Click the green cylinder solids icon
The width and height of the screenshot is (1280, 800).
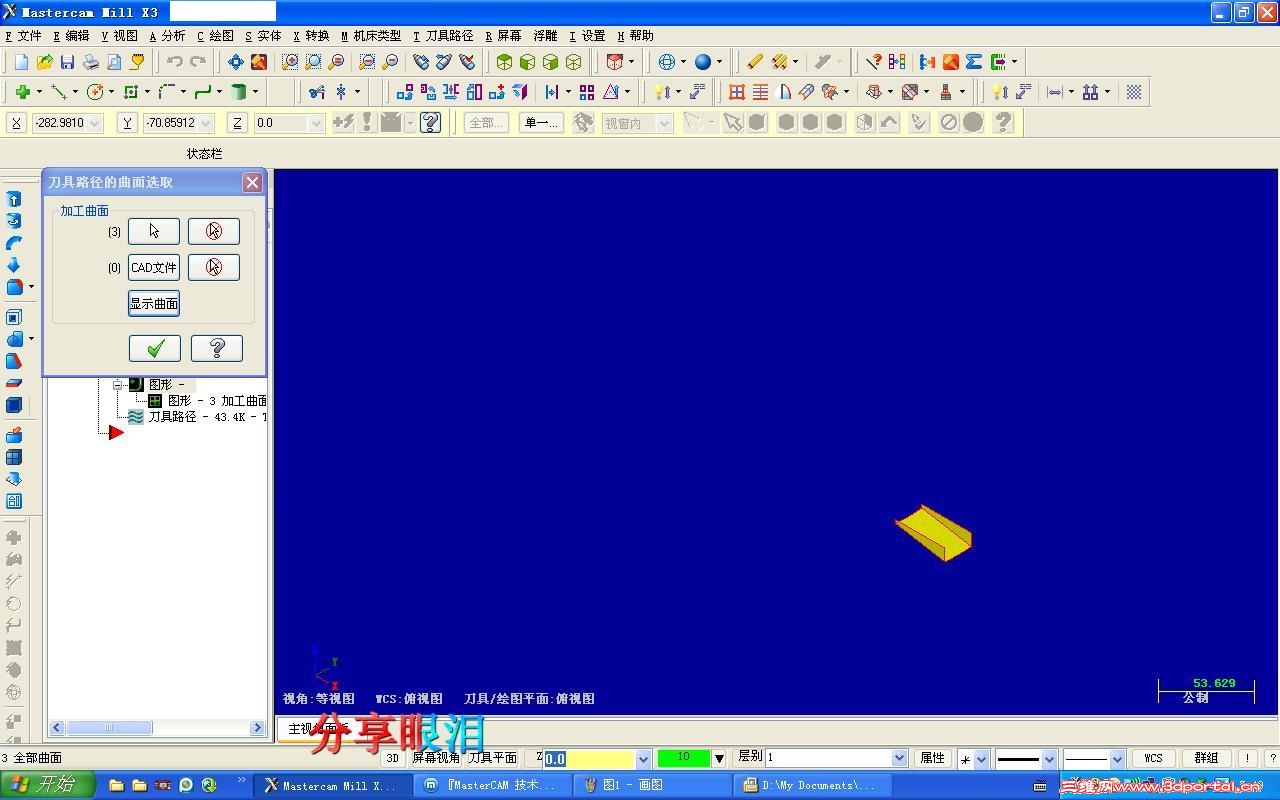click(238, 92)
